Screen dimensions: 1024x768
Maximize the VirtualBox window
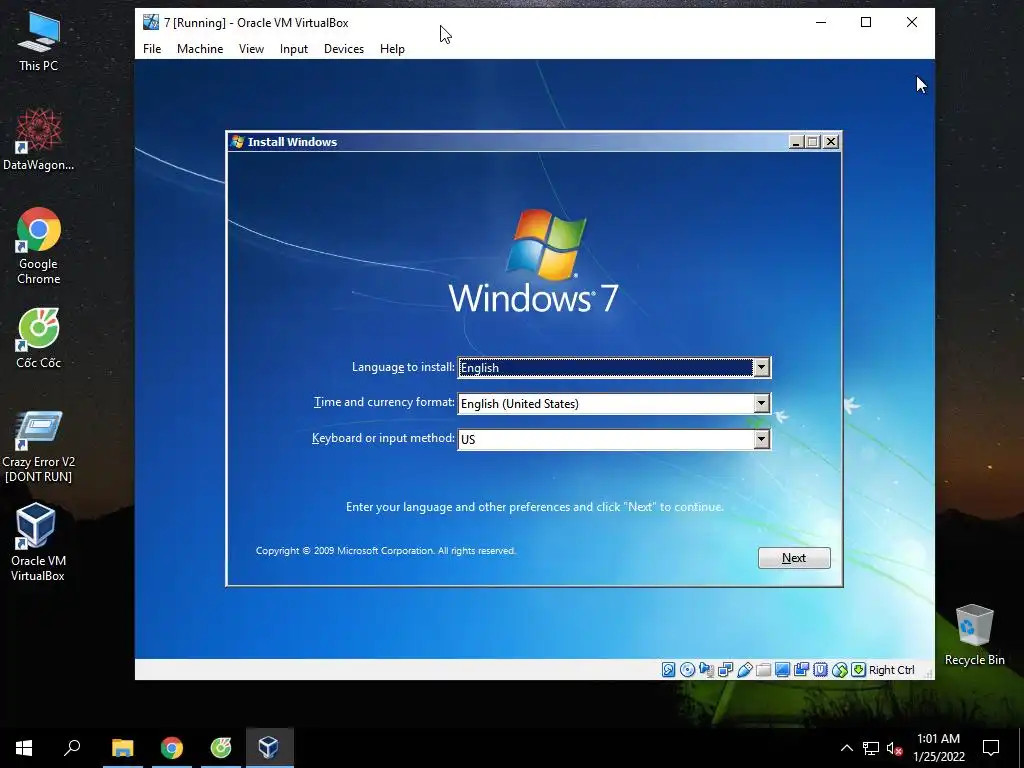coord(866,22)
